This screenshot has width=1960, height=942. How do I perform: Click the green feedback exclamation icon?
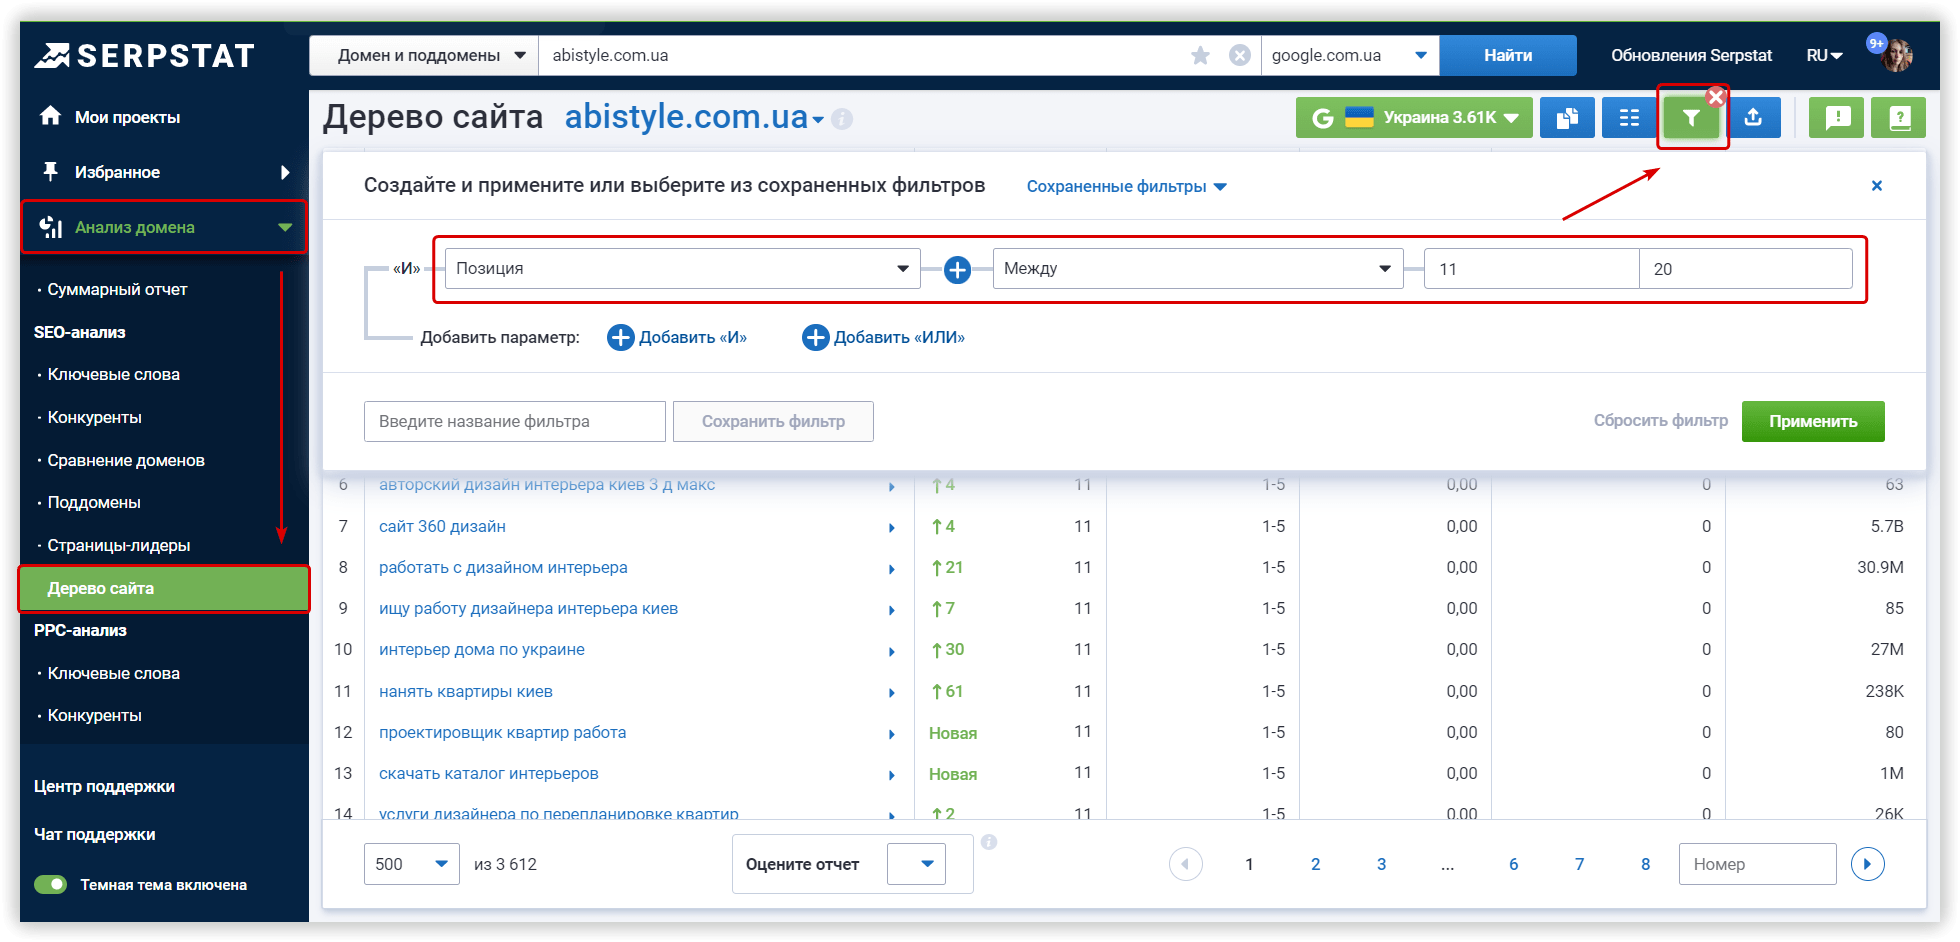1837,118
